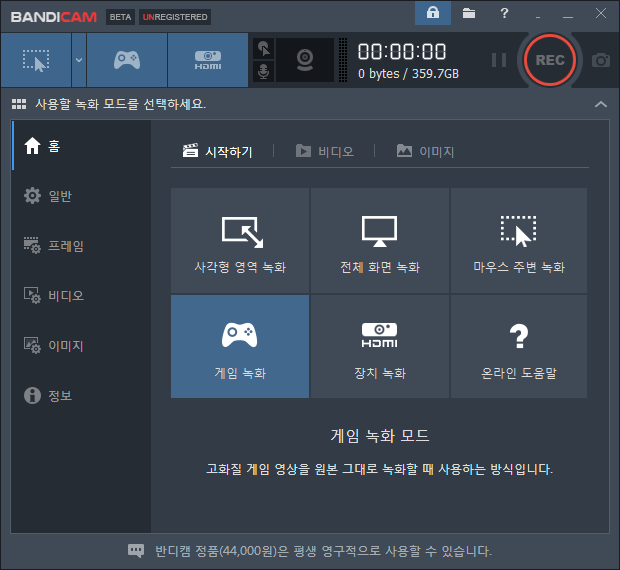Switch to the 이미지 tab at the top
The image size is (620, 570).
425,151
